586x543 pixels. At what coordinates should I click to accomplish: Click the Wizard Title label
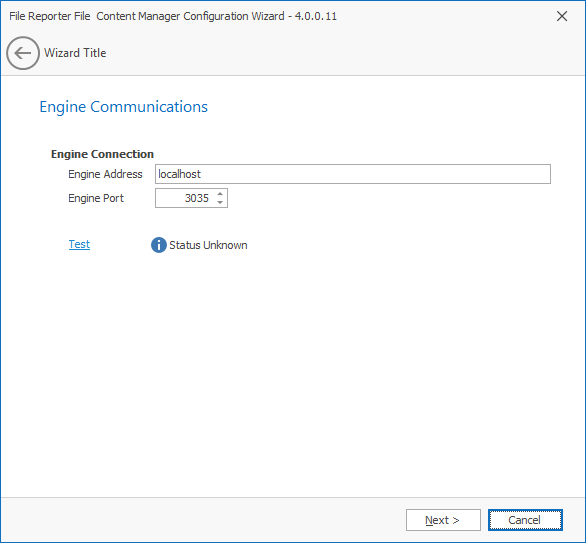tap(75, 53)
